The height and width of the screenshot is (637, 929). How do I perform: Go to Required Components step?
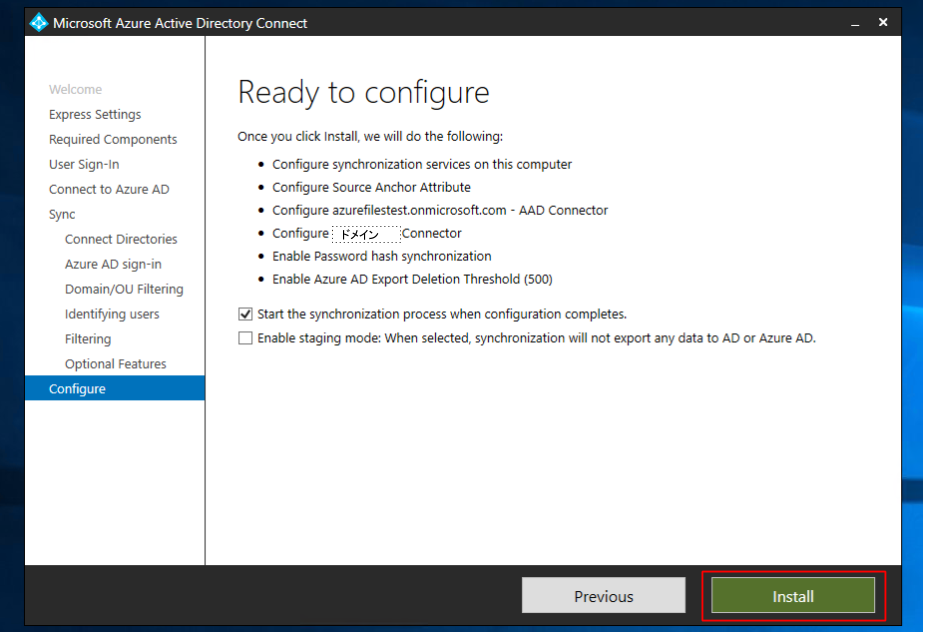pos(113,139)
